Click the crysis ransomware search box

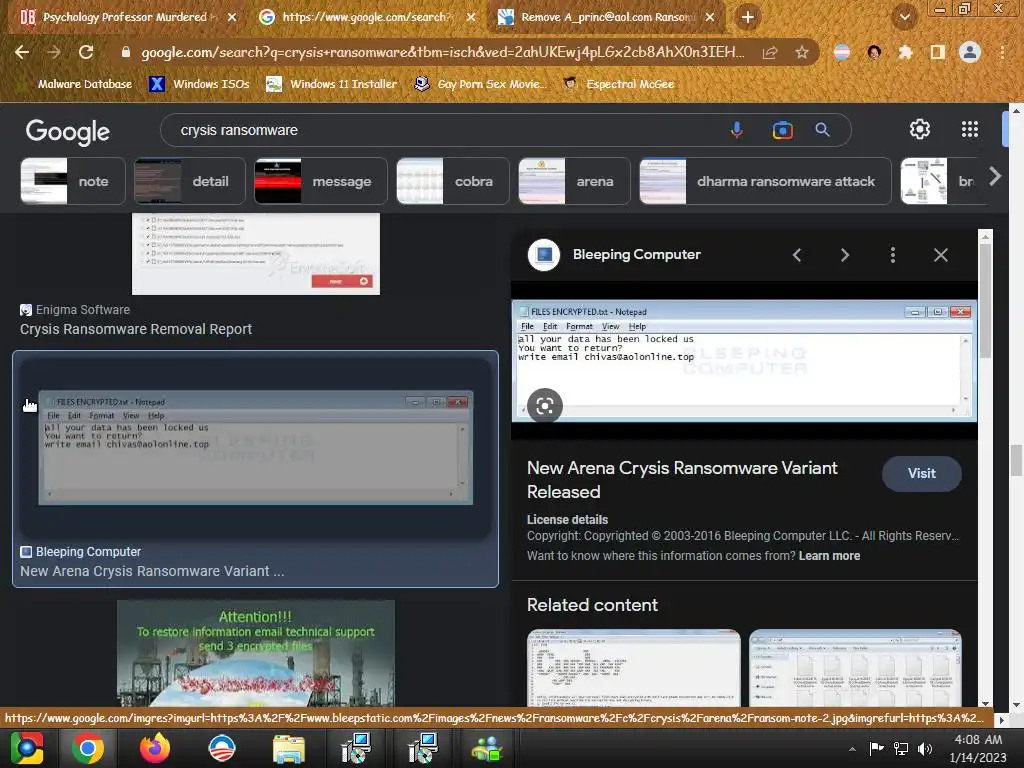tap(444, 130)
